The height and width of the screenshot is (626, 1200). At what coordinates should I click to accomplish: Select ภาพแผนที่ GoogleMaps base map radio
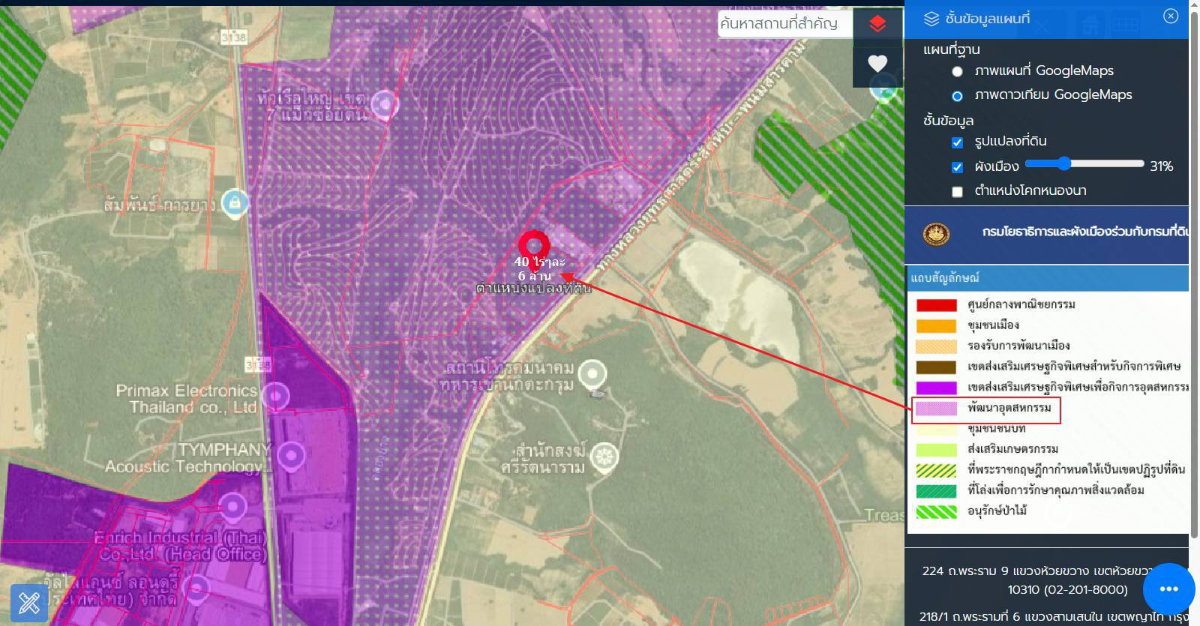coord(957,72)
